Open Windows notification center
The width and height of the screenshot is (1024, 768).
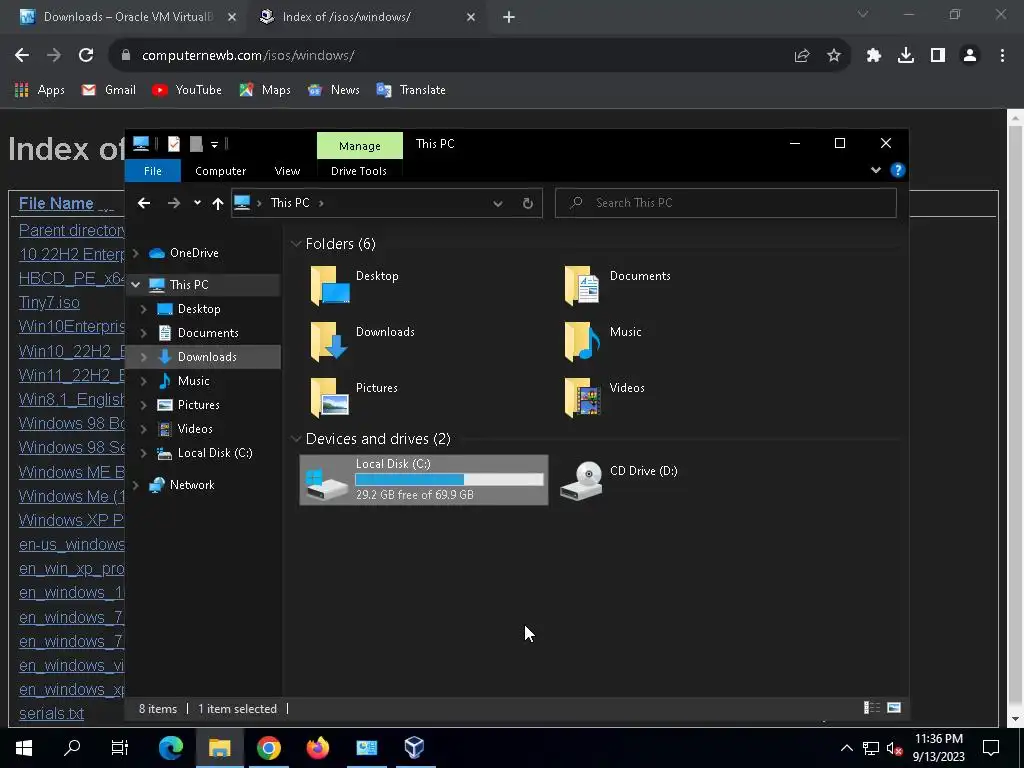pyautogui.click(x=991, y=748)
